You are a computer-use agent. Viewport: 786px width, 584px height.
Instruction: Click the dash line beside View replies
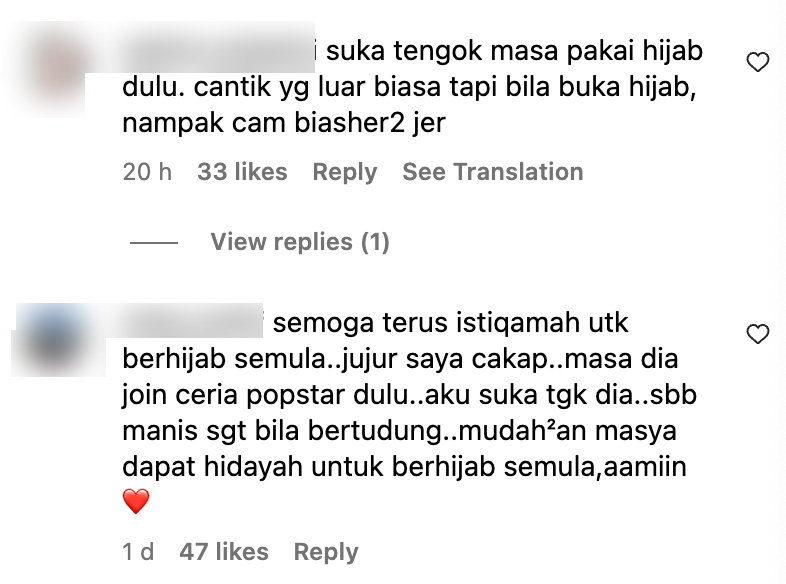pos(154,243)
